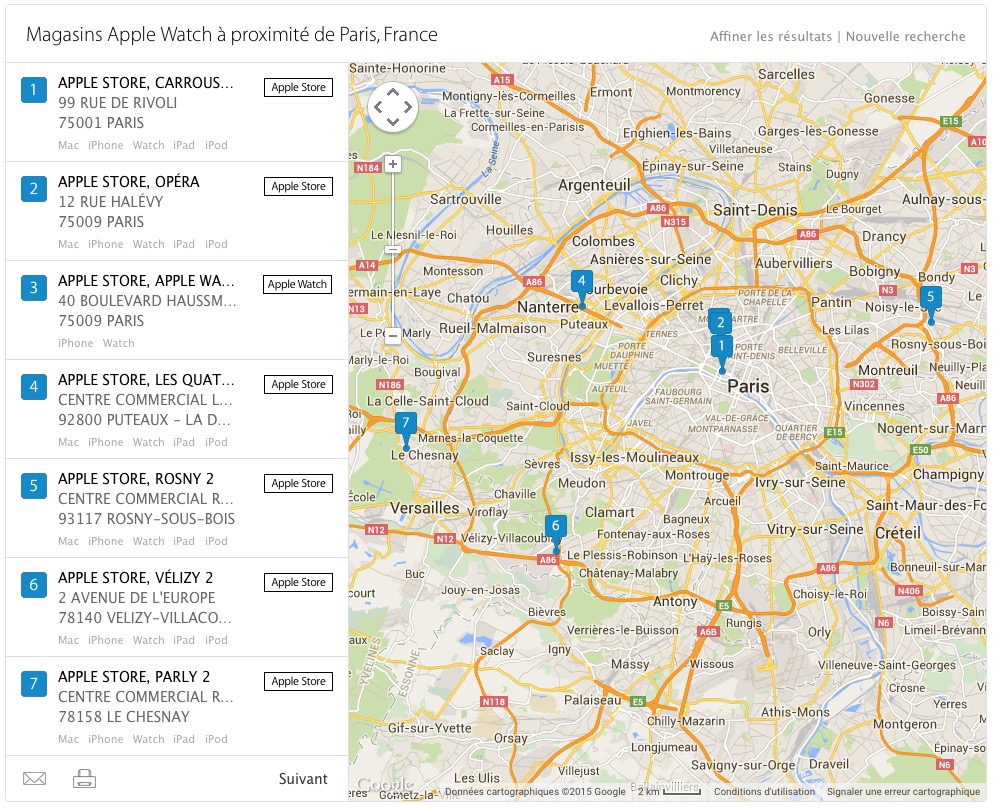
Task: Click the Apple Watch tag on the third store
Action: (298, 284)
